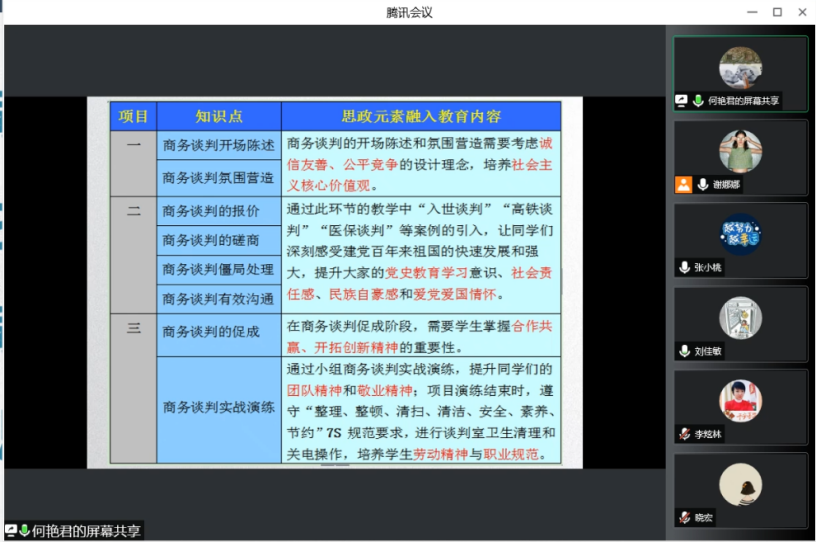Maximize the 腾讯会议 window

pos(777,12)
